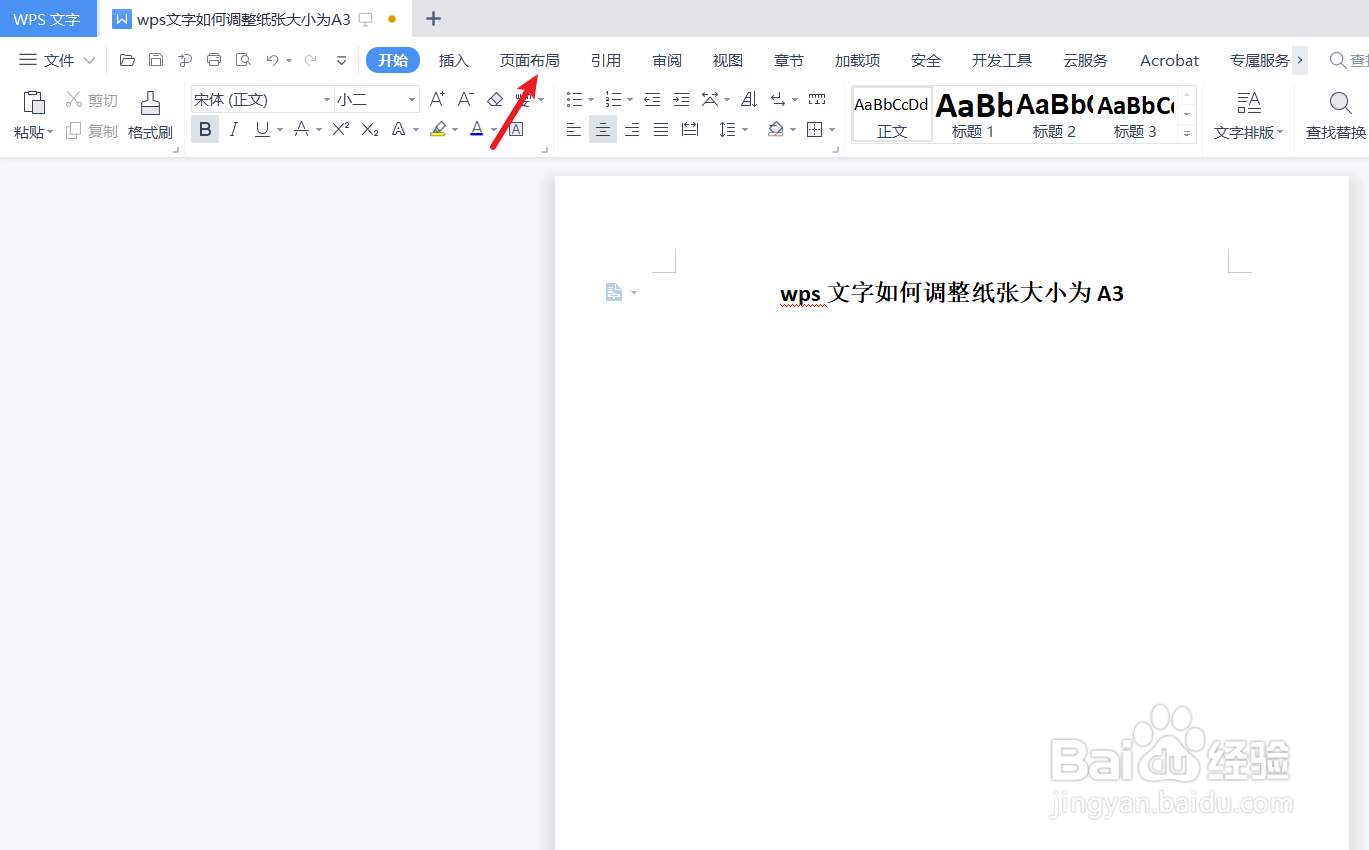This screenshot has height=850, width=1369.
Task: Decrease font size with A- icon
Action: pyautogui.click(x=465, y=99)
